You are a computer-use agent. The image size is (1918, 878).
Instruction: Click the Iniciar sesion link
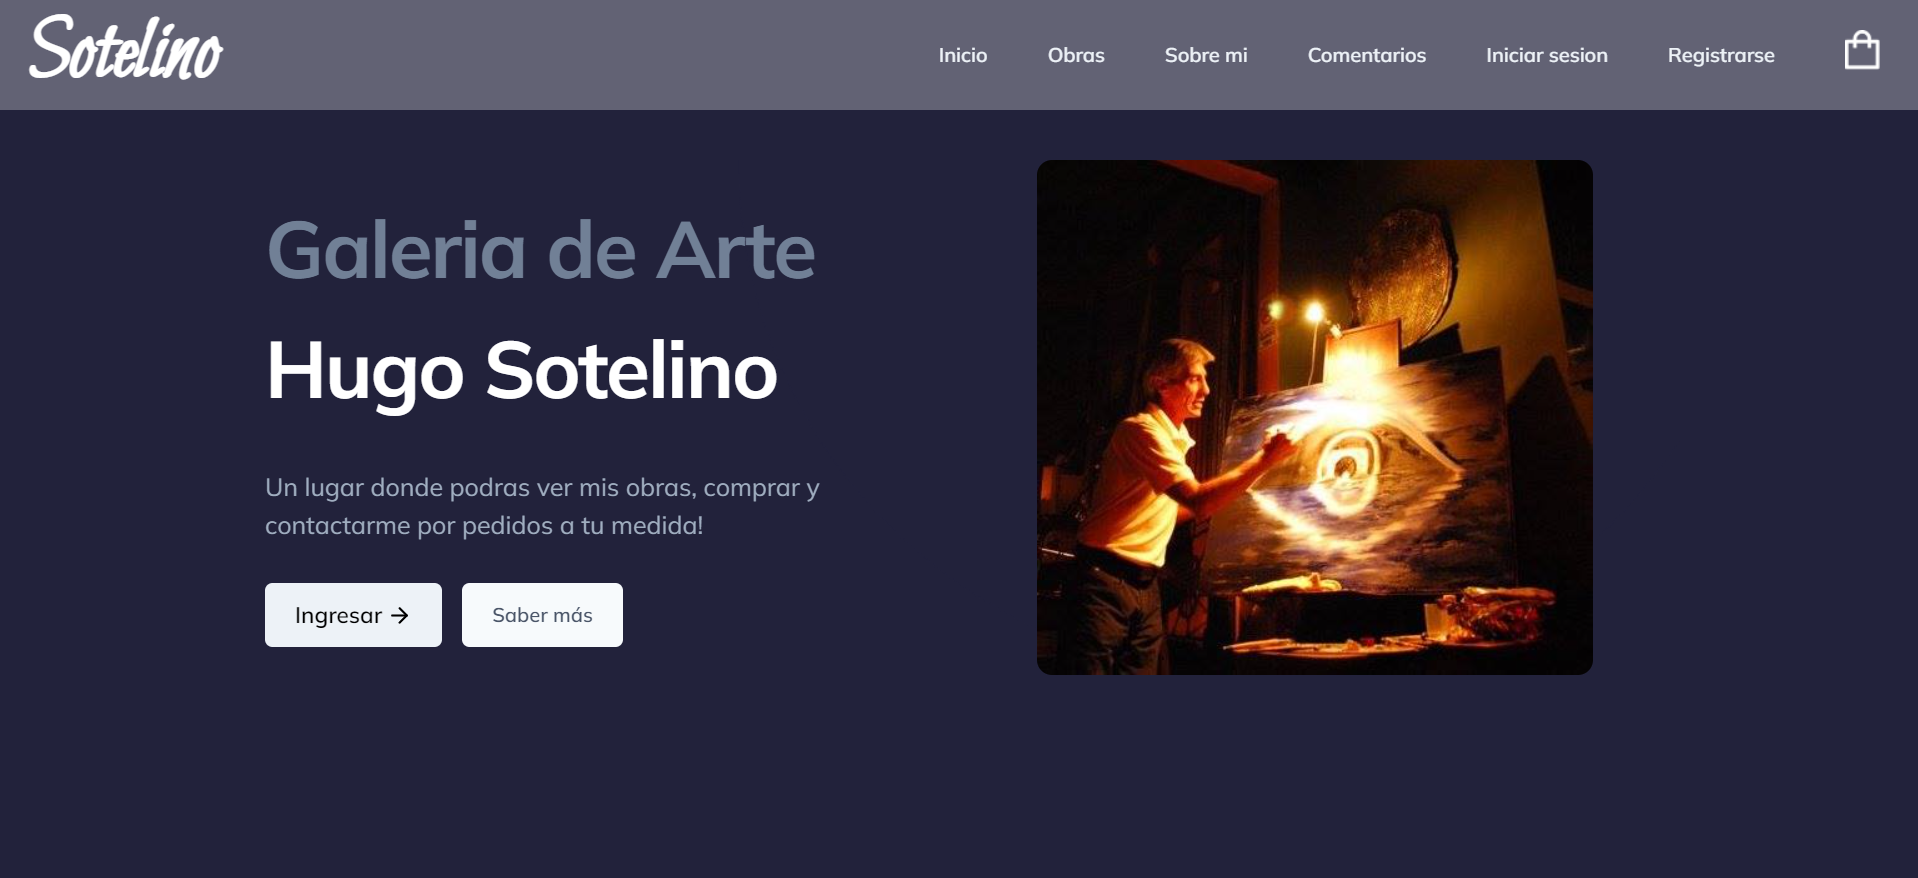1546,56
